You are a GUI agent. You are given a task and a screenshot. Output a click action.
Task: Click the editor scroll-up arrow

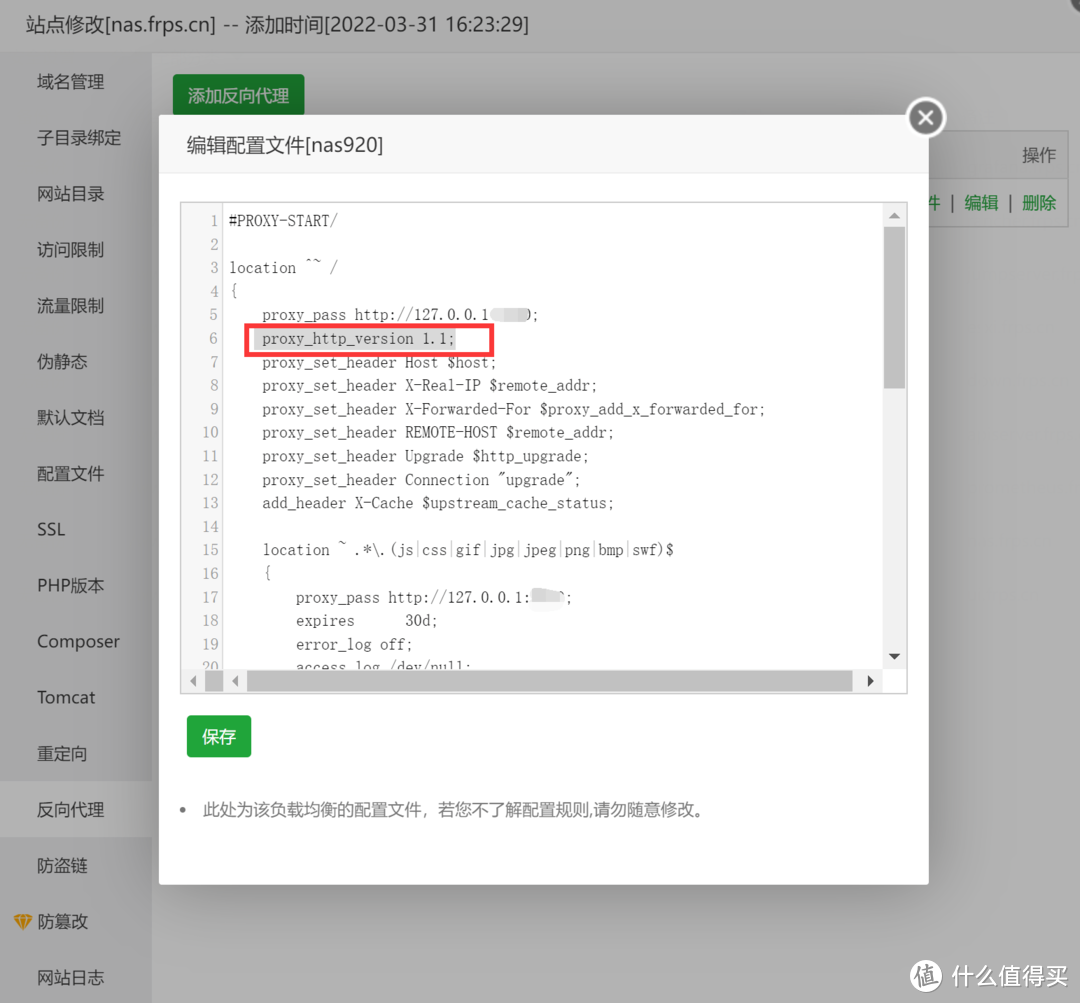[x=894, y=216]
